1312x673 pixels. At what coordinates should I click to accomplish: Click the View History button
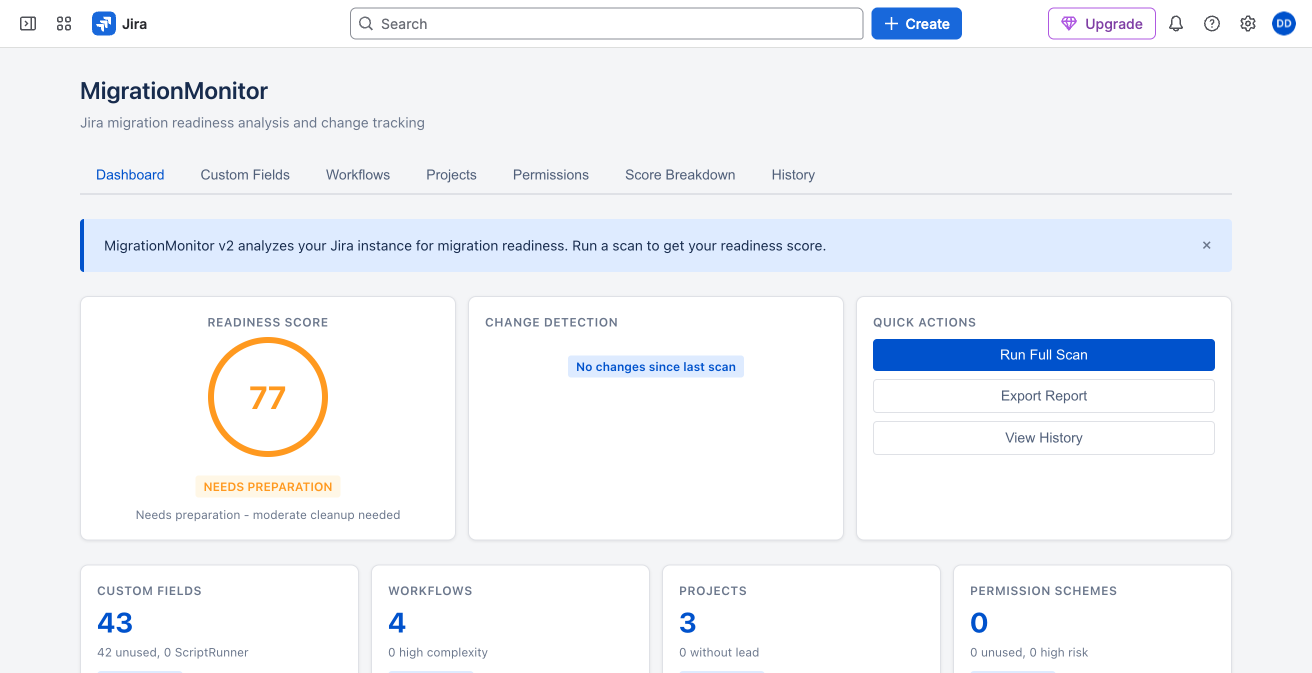coord(1043,438)
